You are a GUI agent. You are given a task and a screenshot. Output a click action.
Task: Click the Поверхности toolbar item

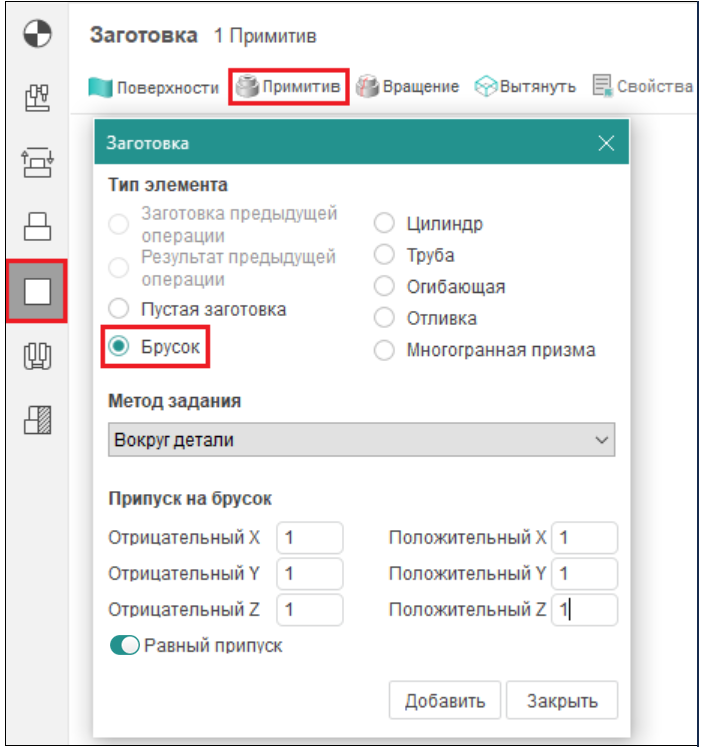click(x=155, y=87)
